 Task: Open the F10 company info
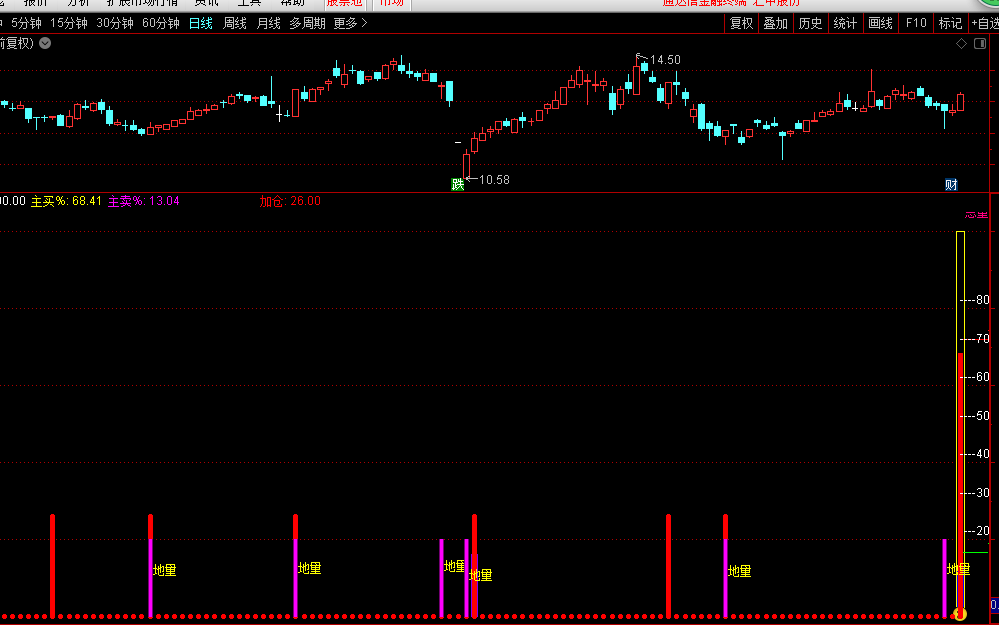tap(916, 23)
